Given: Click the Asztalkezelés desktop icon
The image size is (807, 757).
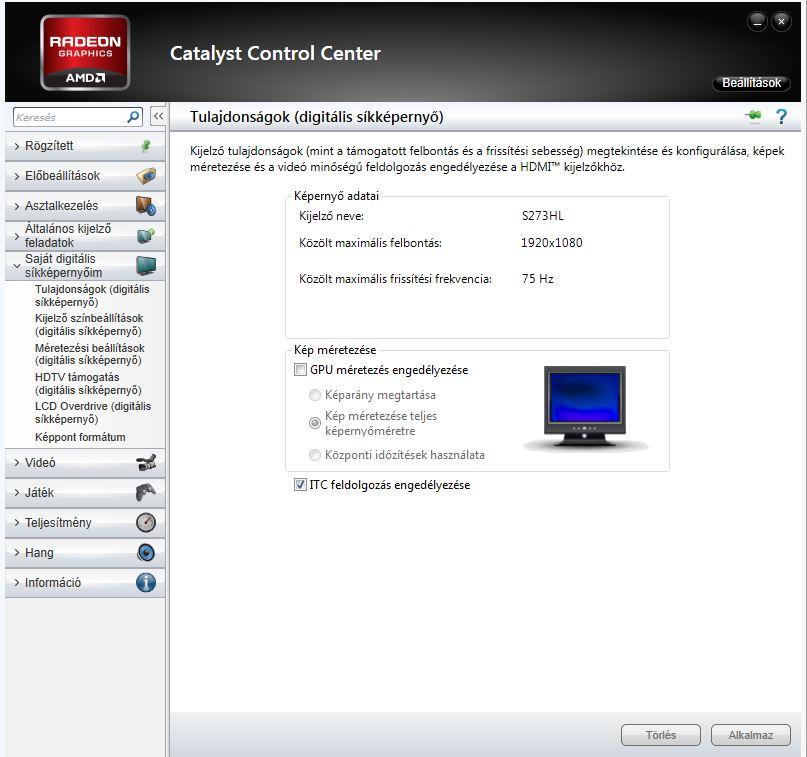Looking at the screenshot, I should coord(146,206).
